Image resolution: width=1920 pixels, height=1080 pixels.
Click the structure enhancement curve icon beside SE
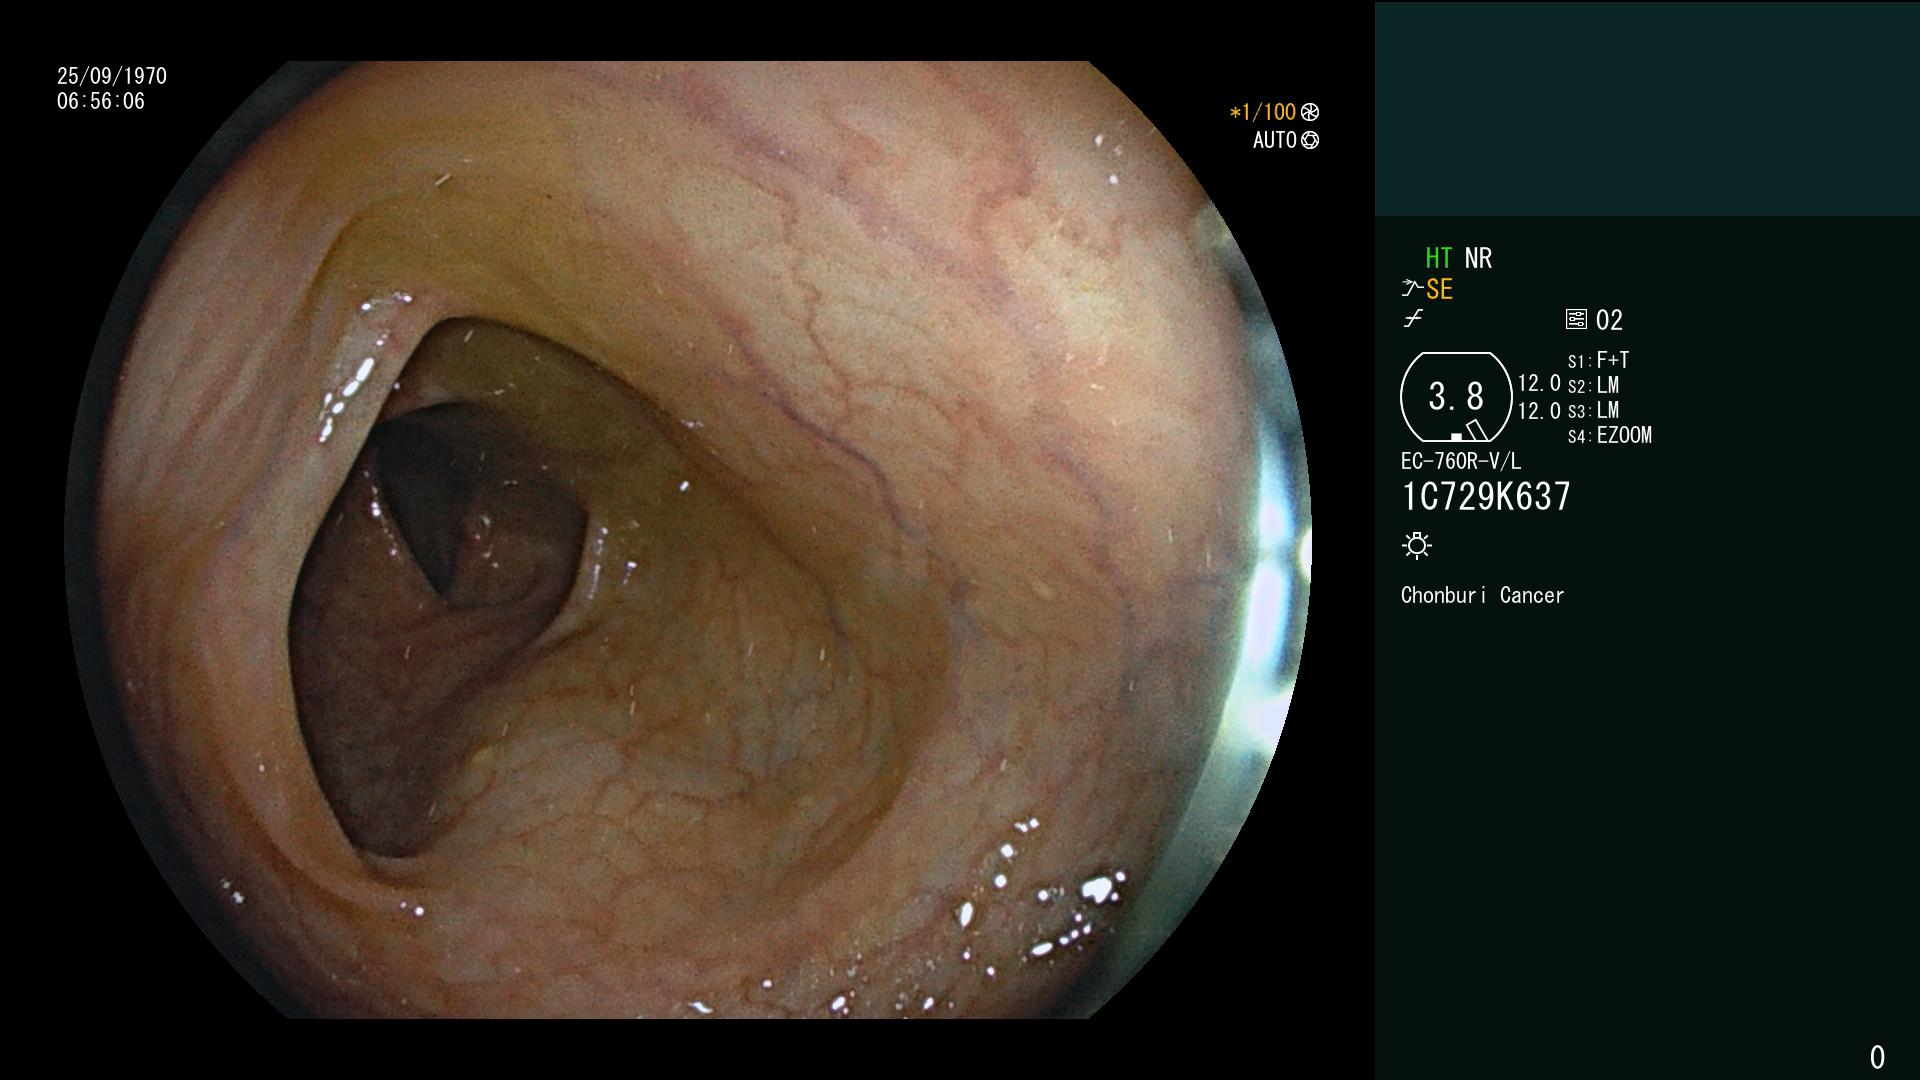(x=1412, y=288)
